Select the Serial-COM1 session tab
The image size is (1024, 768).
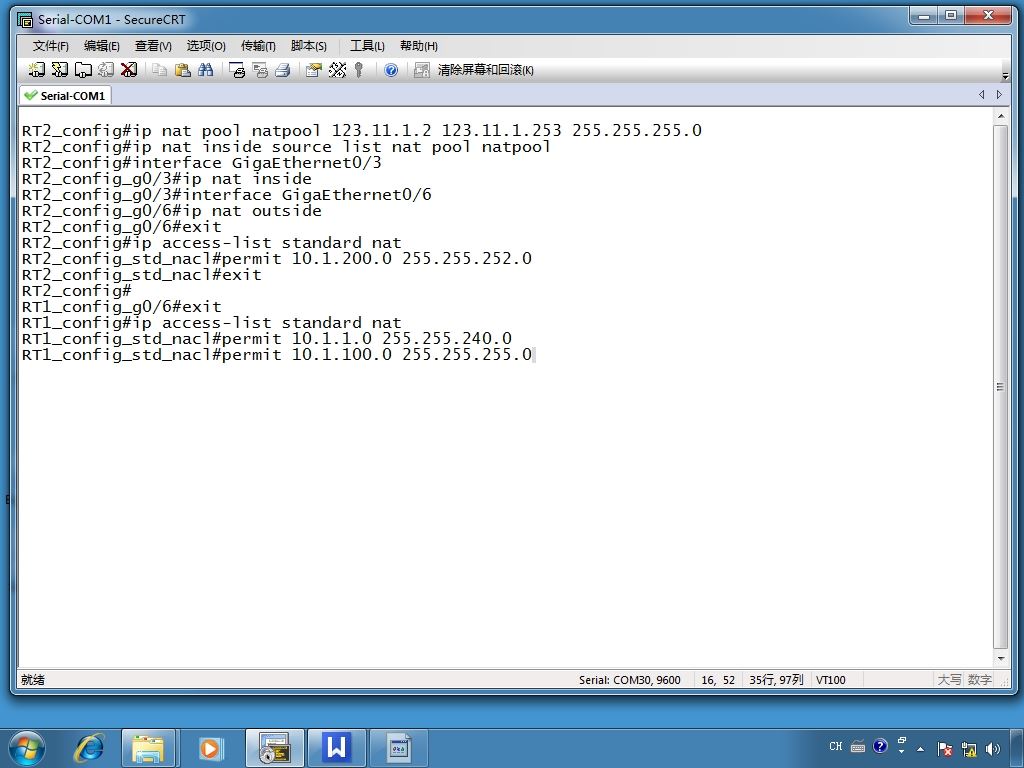click(65, 95)
